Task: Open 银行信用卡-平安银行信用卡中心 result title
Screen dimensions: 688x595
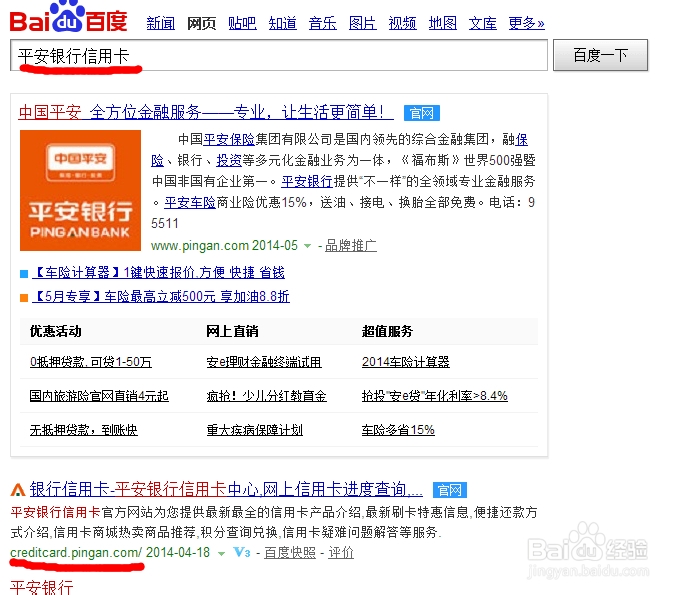Action: click(226, 489)
